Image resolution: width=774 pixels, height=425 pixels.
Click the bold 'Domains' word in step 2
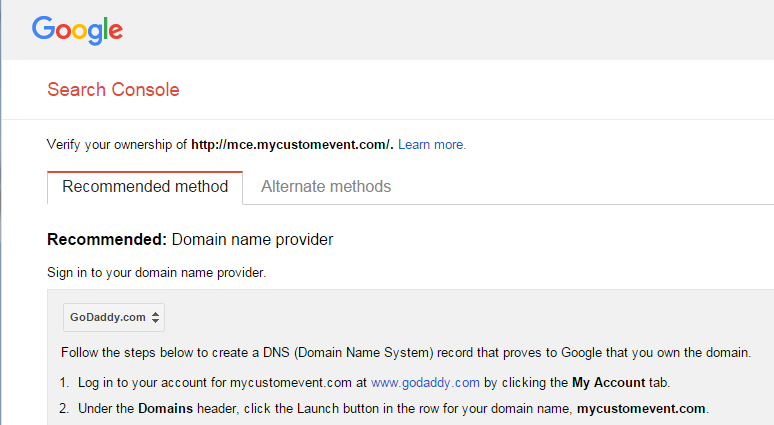click(165, 409)
